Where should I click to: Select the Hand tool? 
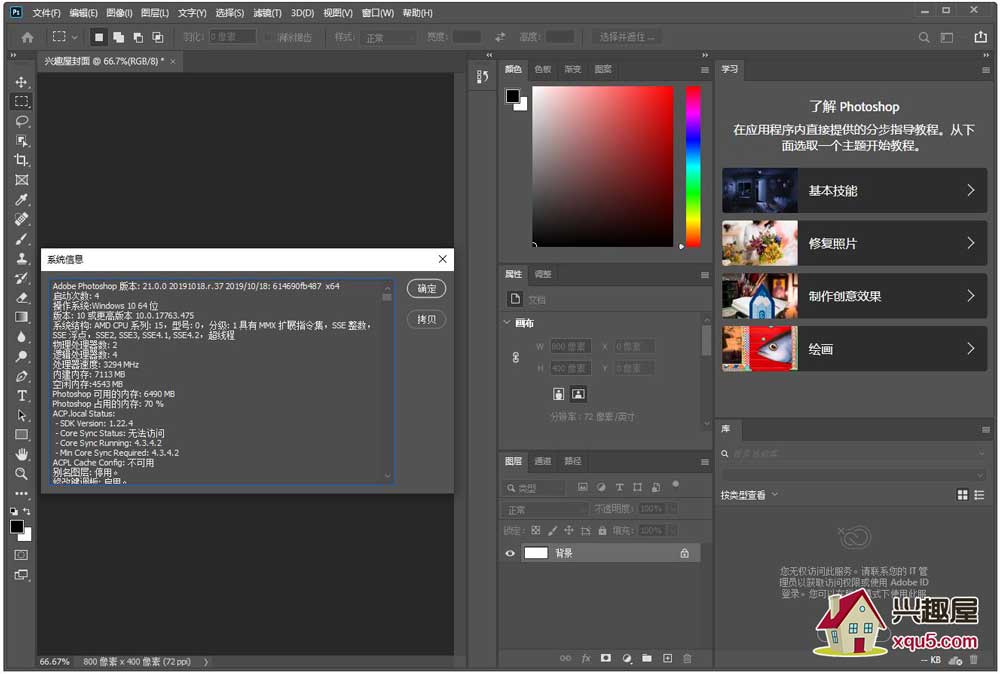(x=21, y=455)
